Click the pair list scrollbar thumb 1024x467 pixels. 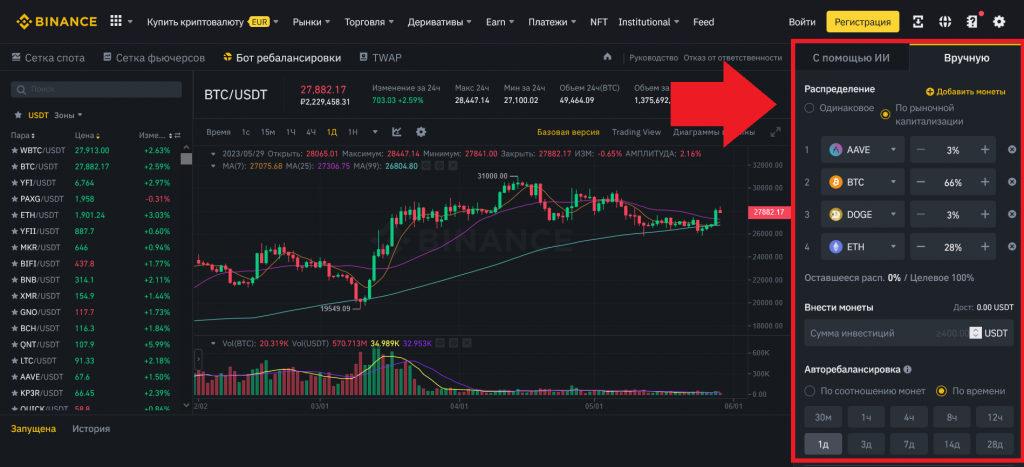coord(186,159)
